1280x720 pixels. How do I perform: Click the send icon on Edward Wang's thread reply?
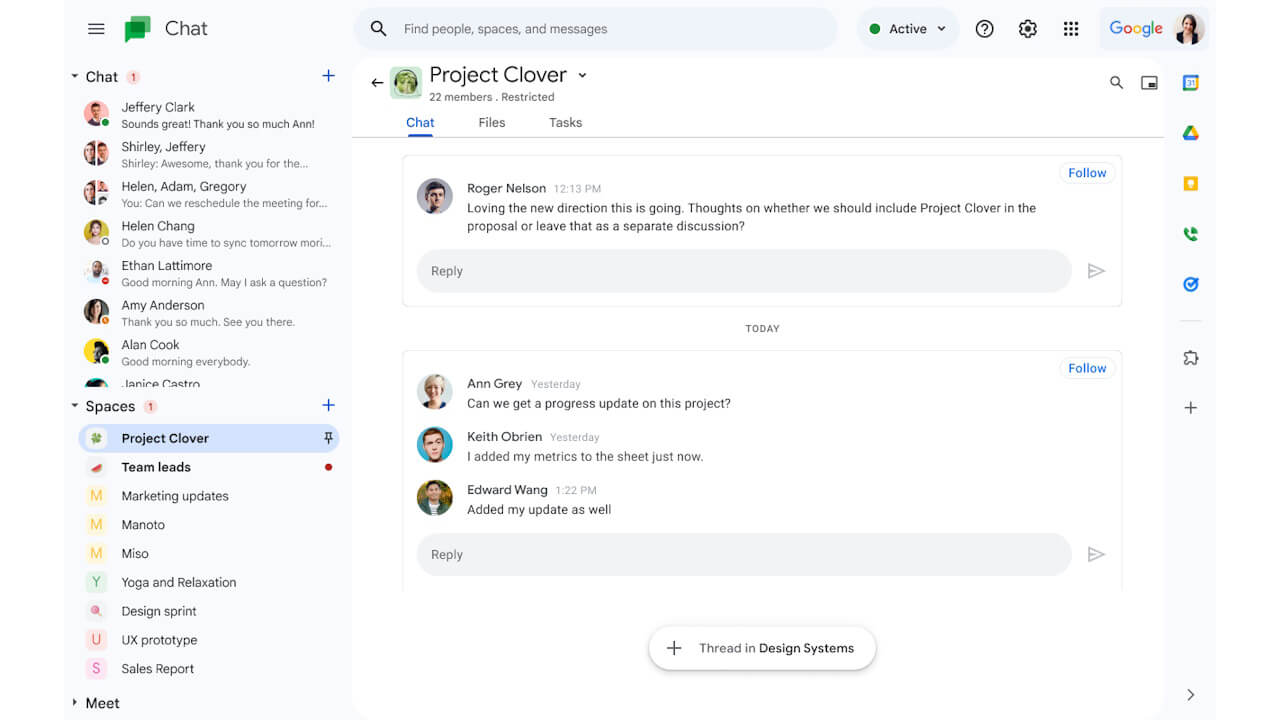1097,553
